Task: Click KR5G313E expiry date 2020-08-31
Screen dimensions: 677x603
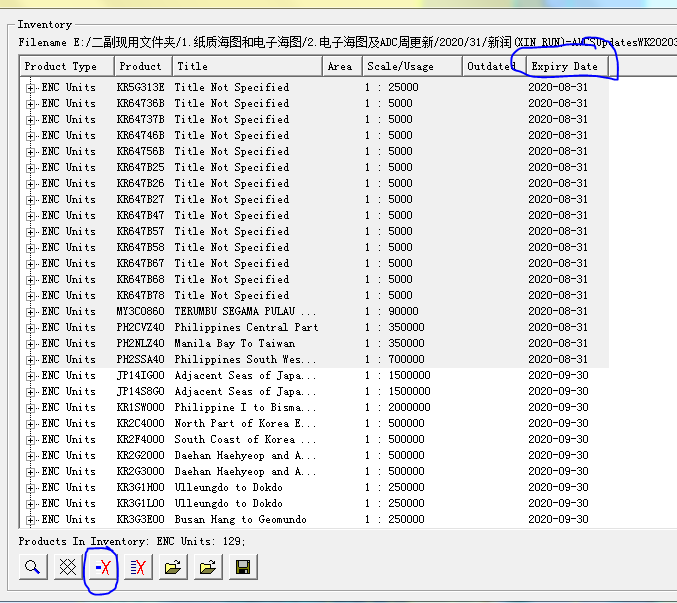Action: coord(558,87)
